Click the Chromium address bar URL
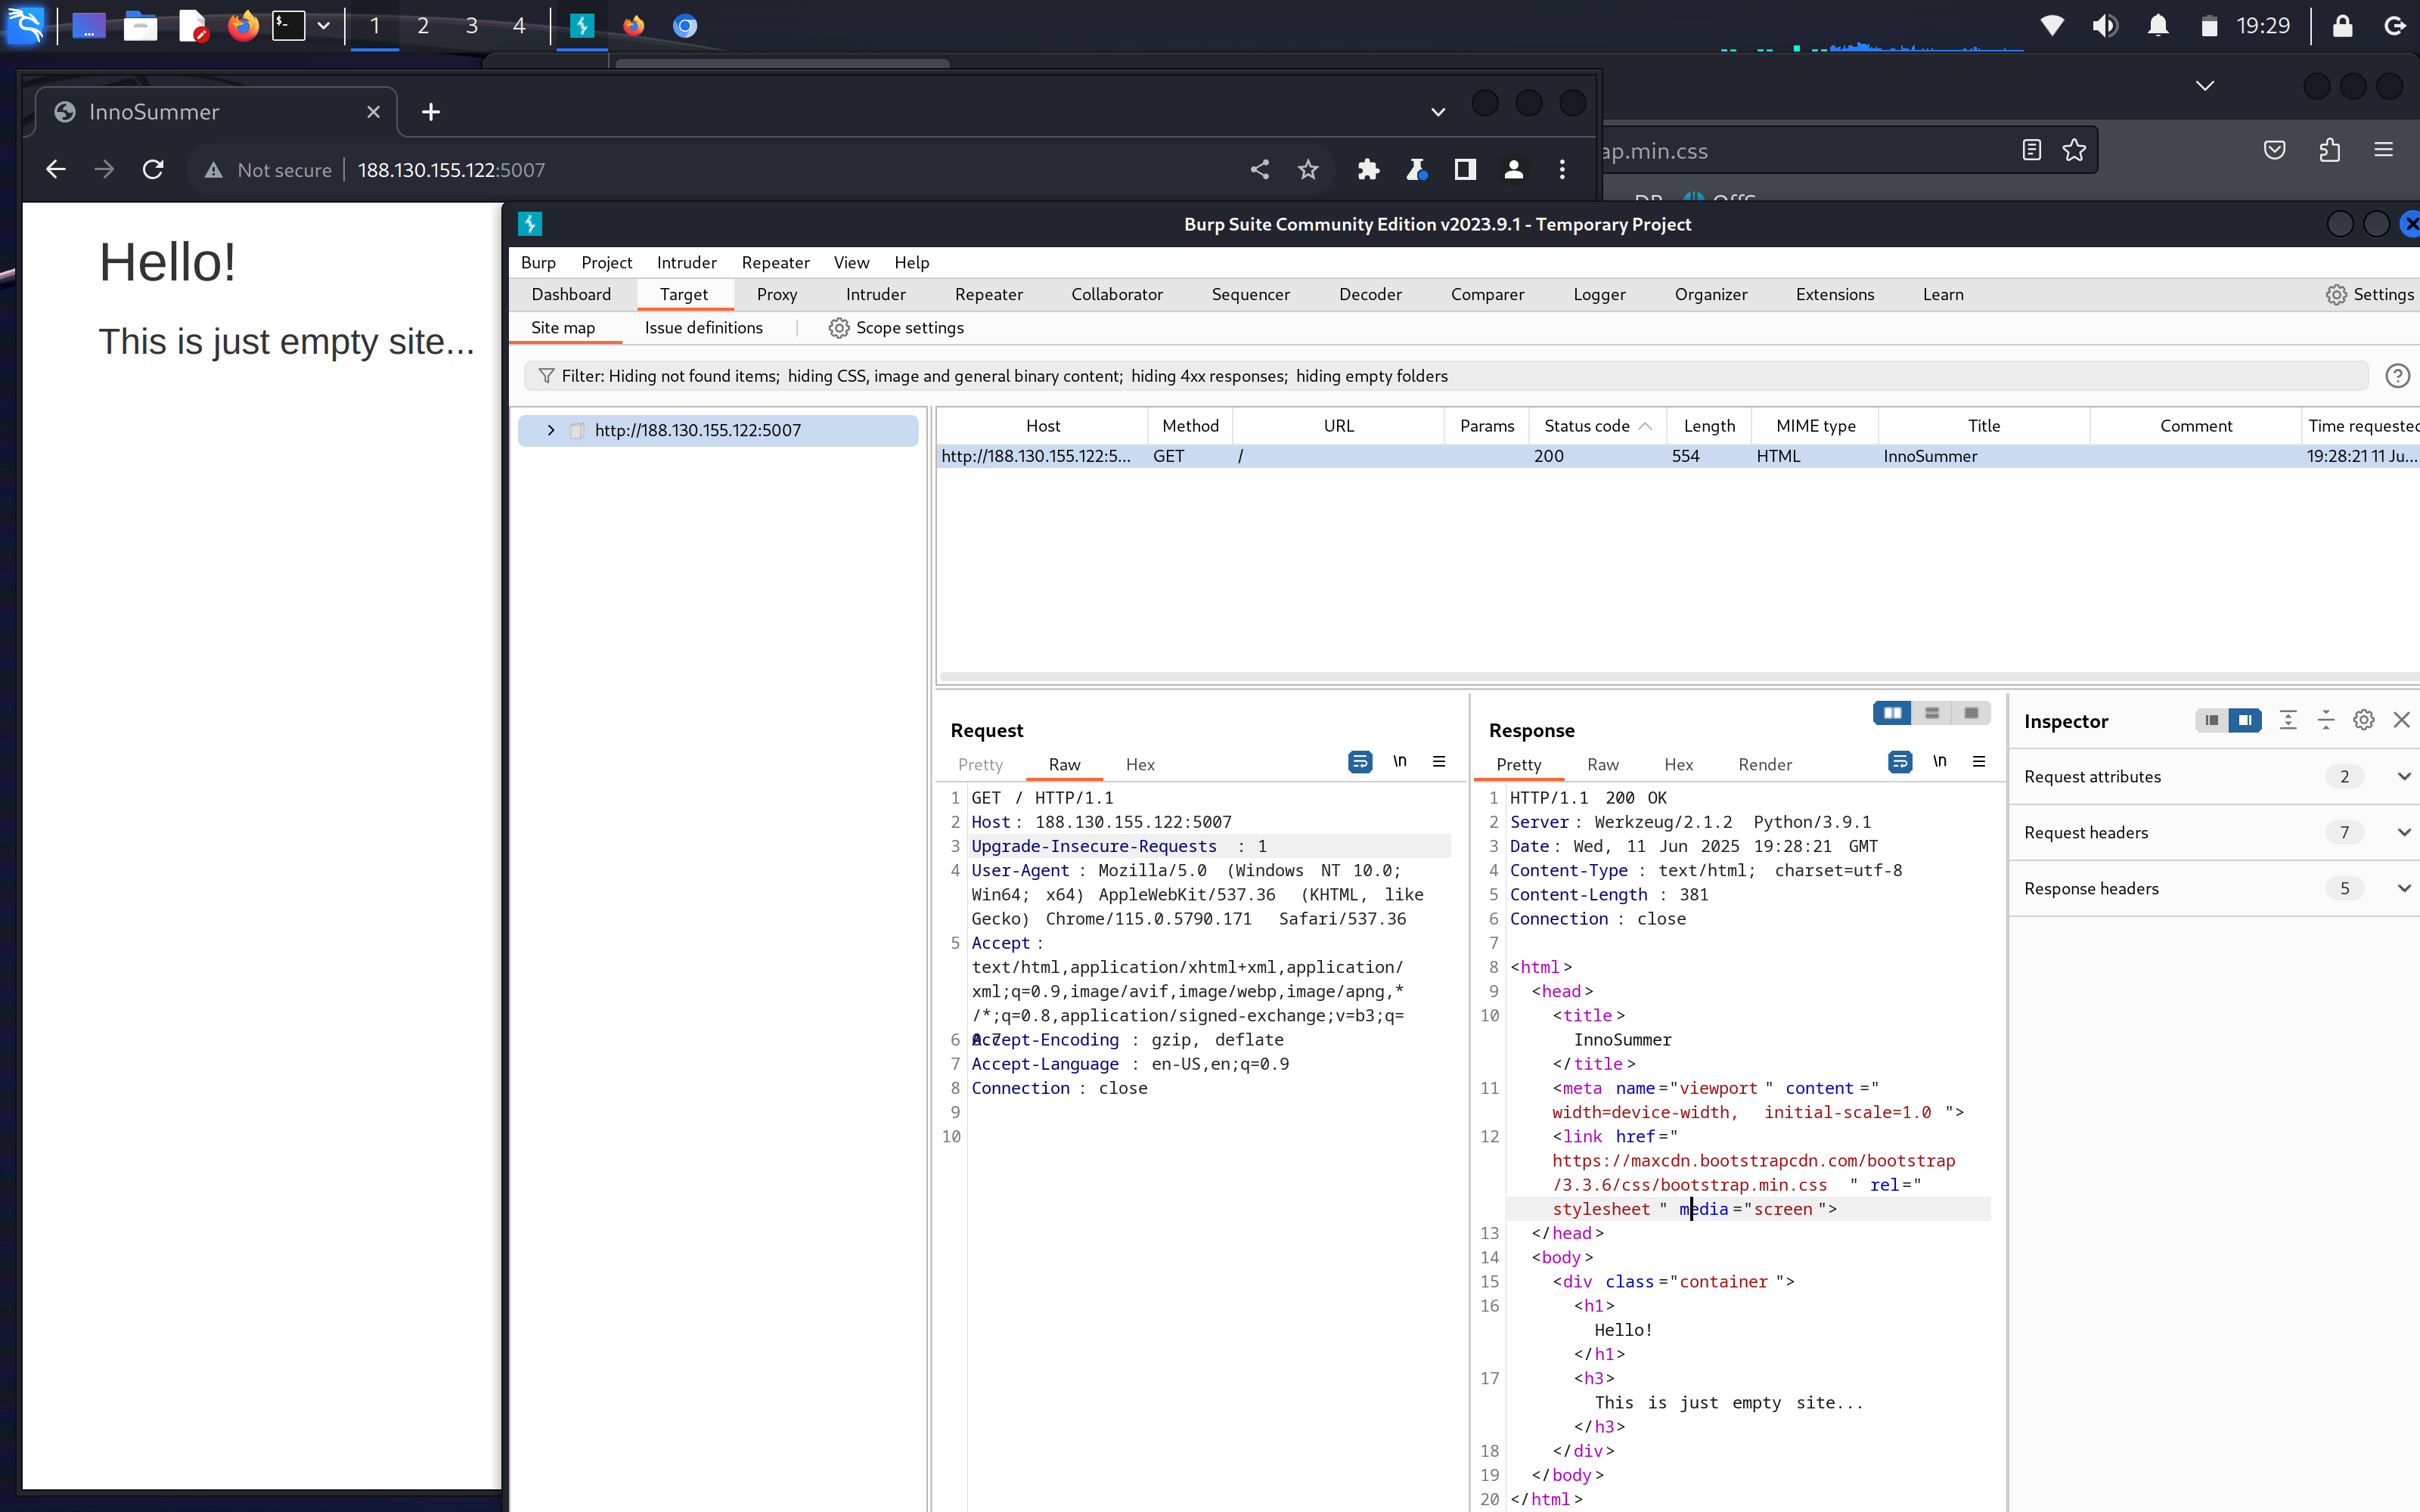The width and height of the screenshot is (2420, 1512). click(452, 170)
